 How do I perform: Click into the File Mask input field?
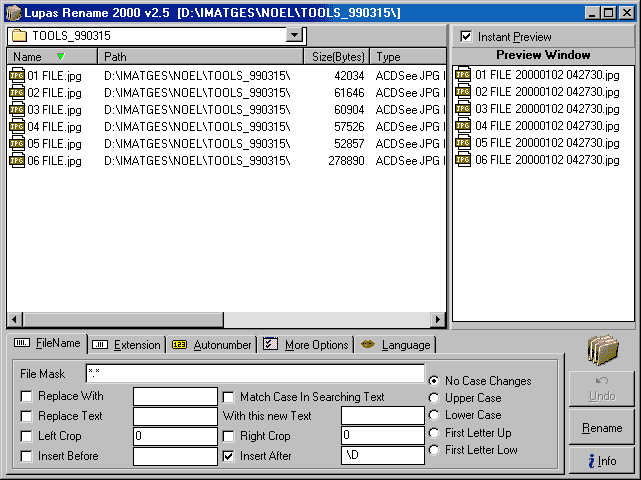point(254,373)
